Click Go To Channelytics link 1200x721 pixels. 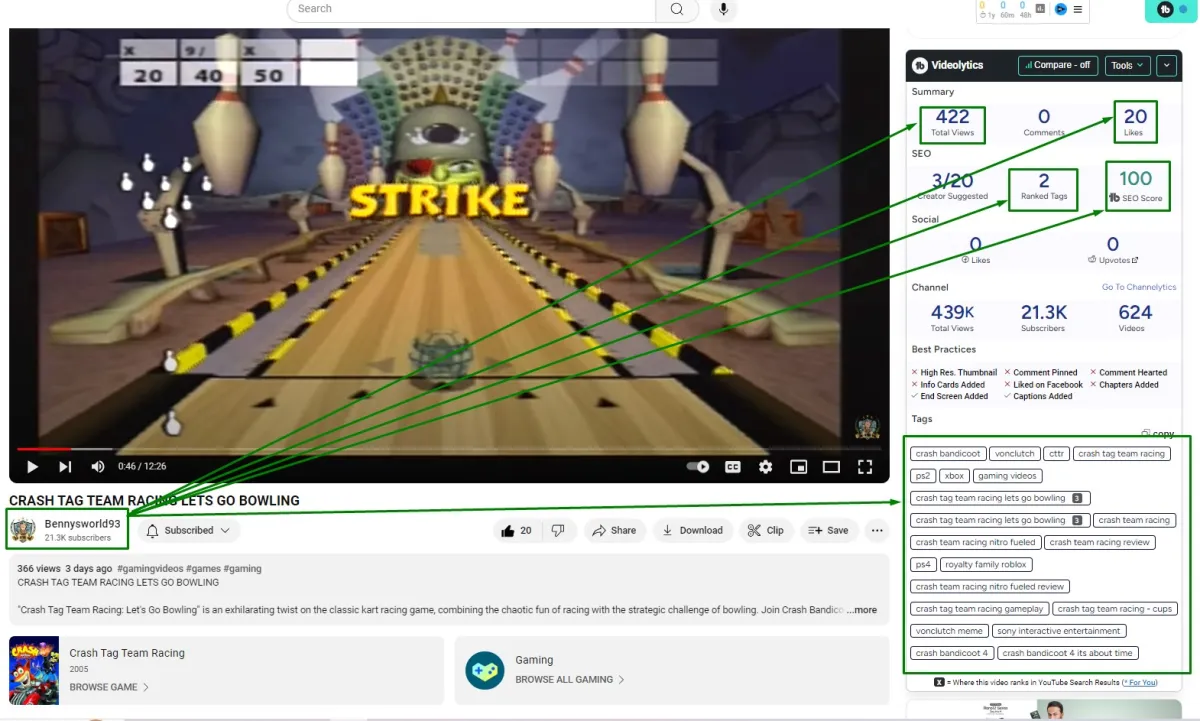(1139, 287)
